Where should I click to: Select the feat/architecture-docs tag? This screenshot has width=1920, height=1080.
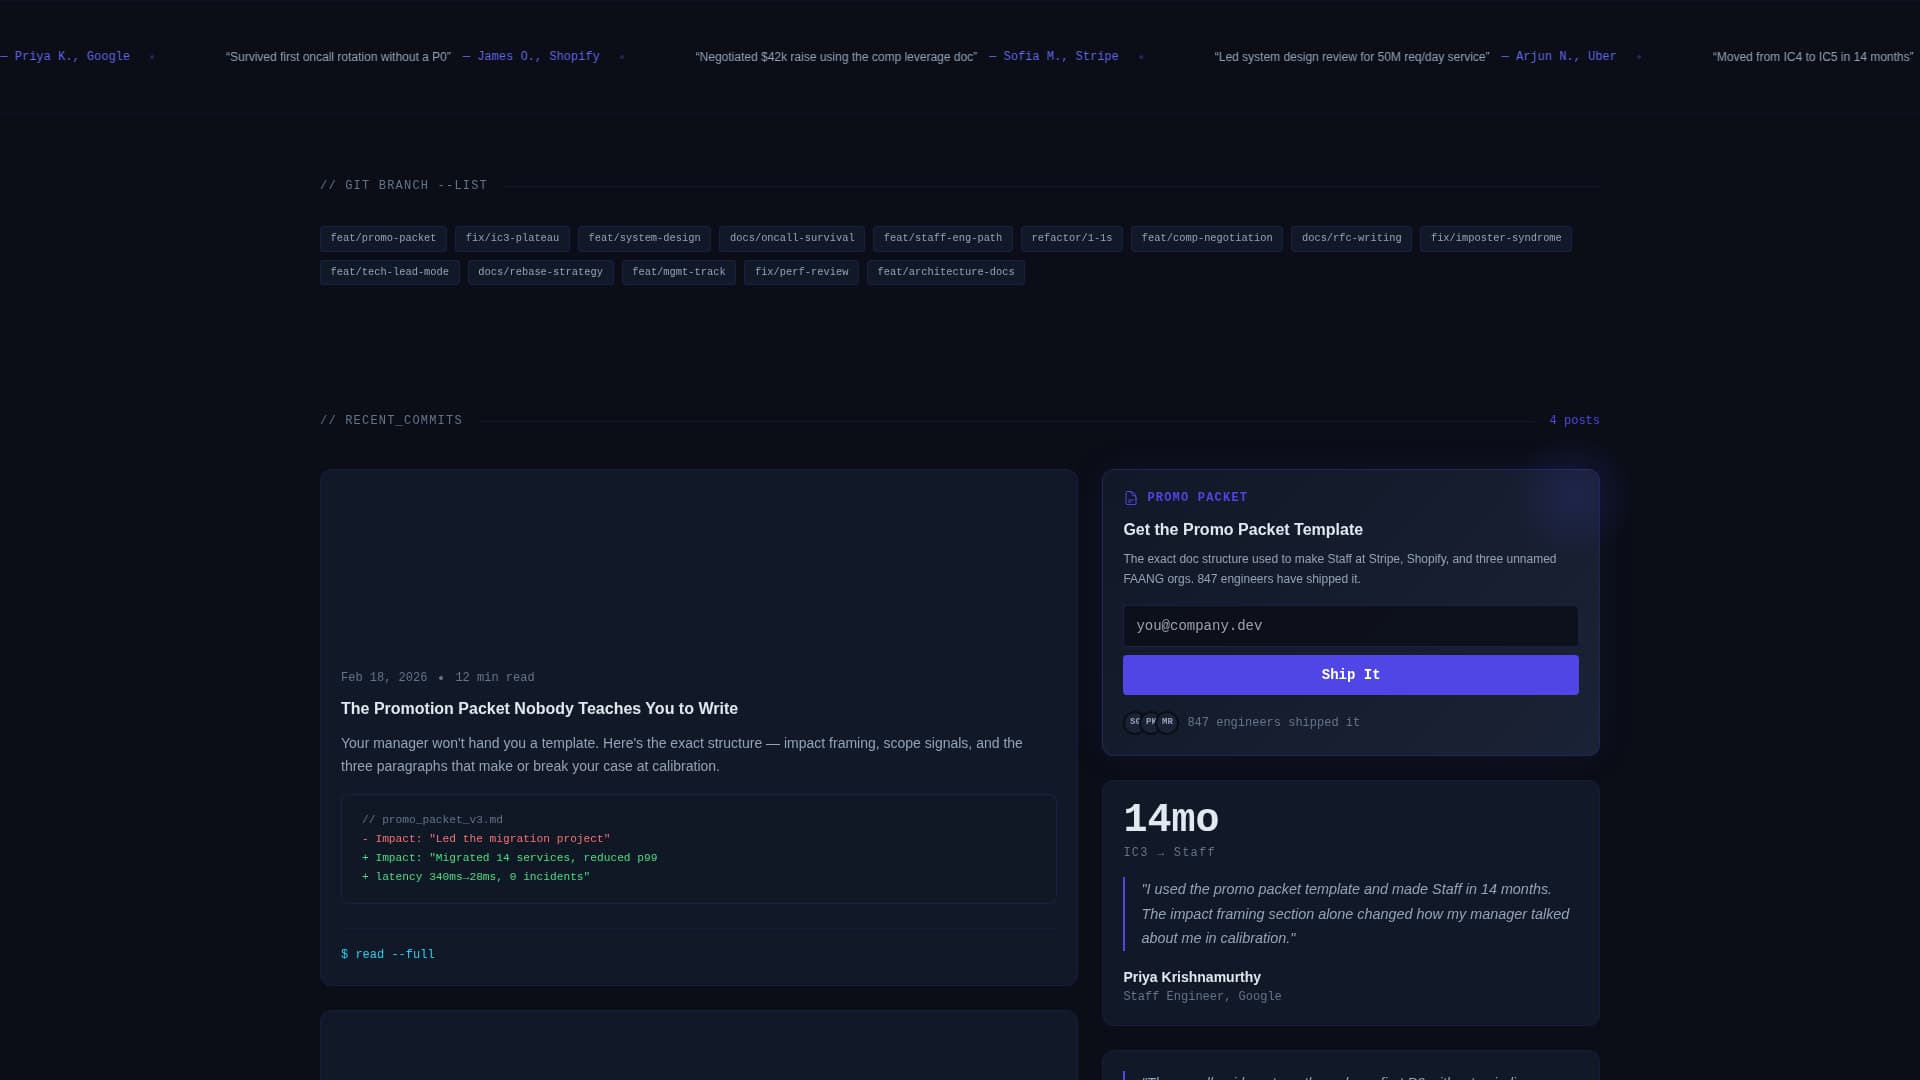(x=946, y=272)
